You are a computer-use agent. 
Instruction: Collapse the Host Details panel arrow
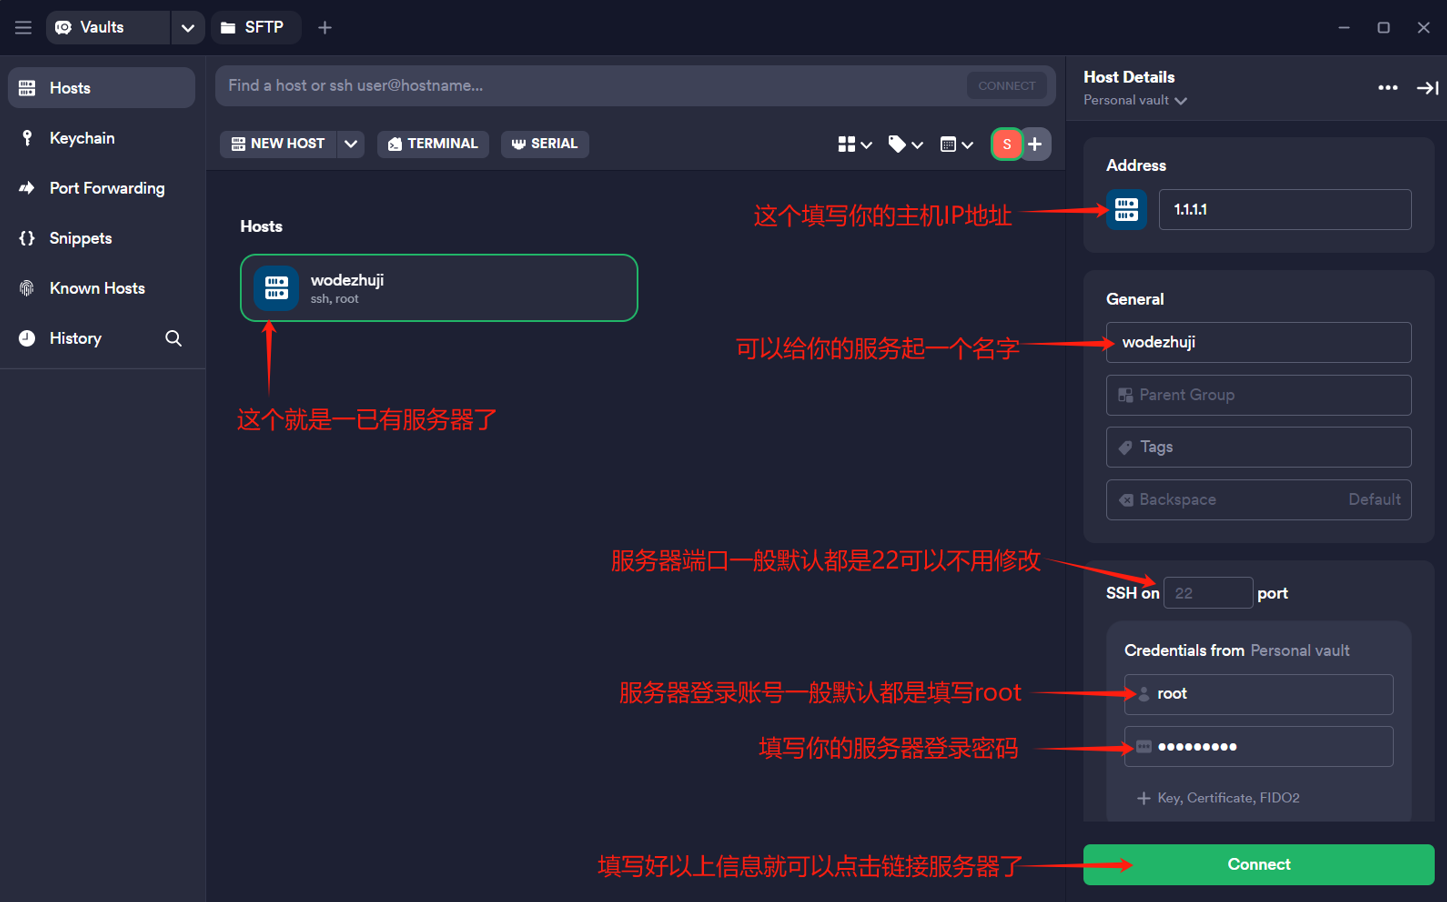pos(1427,88)
